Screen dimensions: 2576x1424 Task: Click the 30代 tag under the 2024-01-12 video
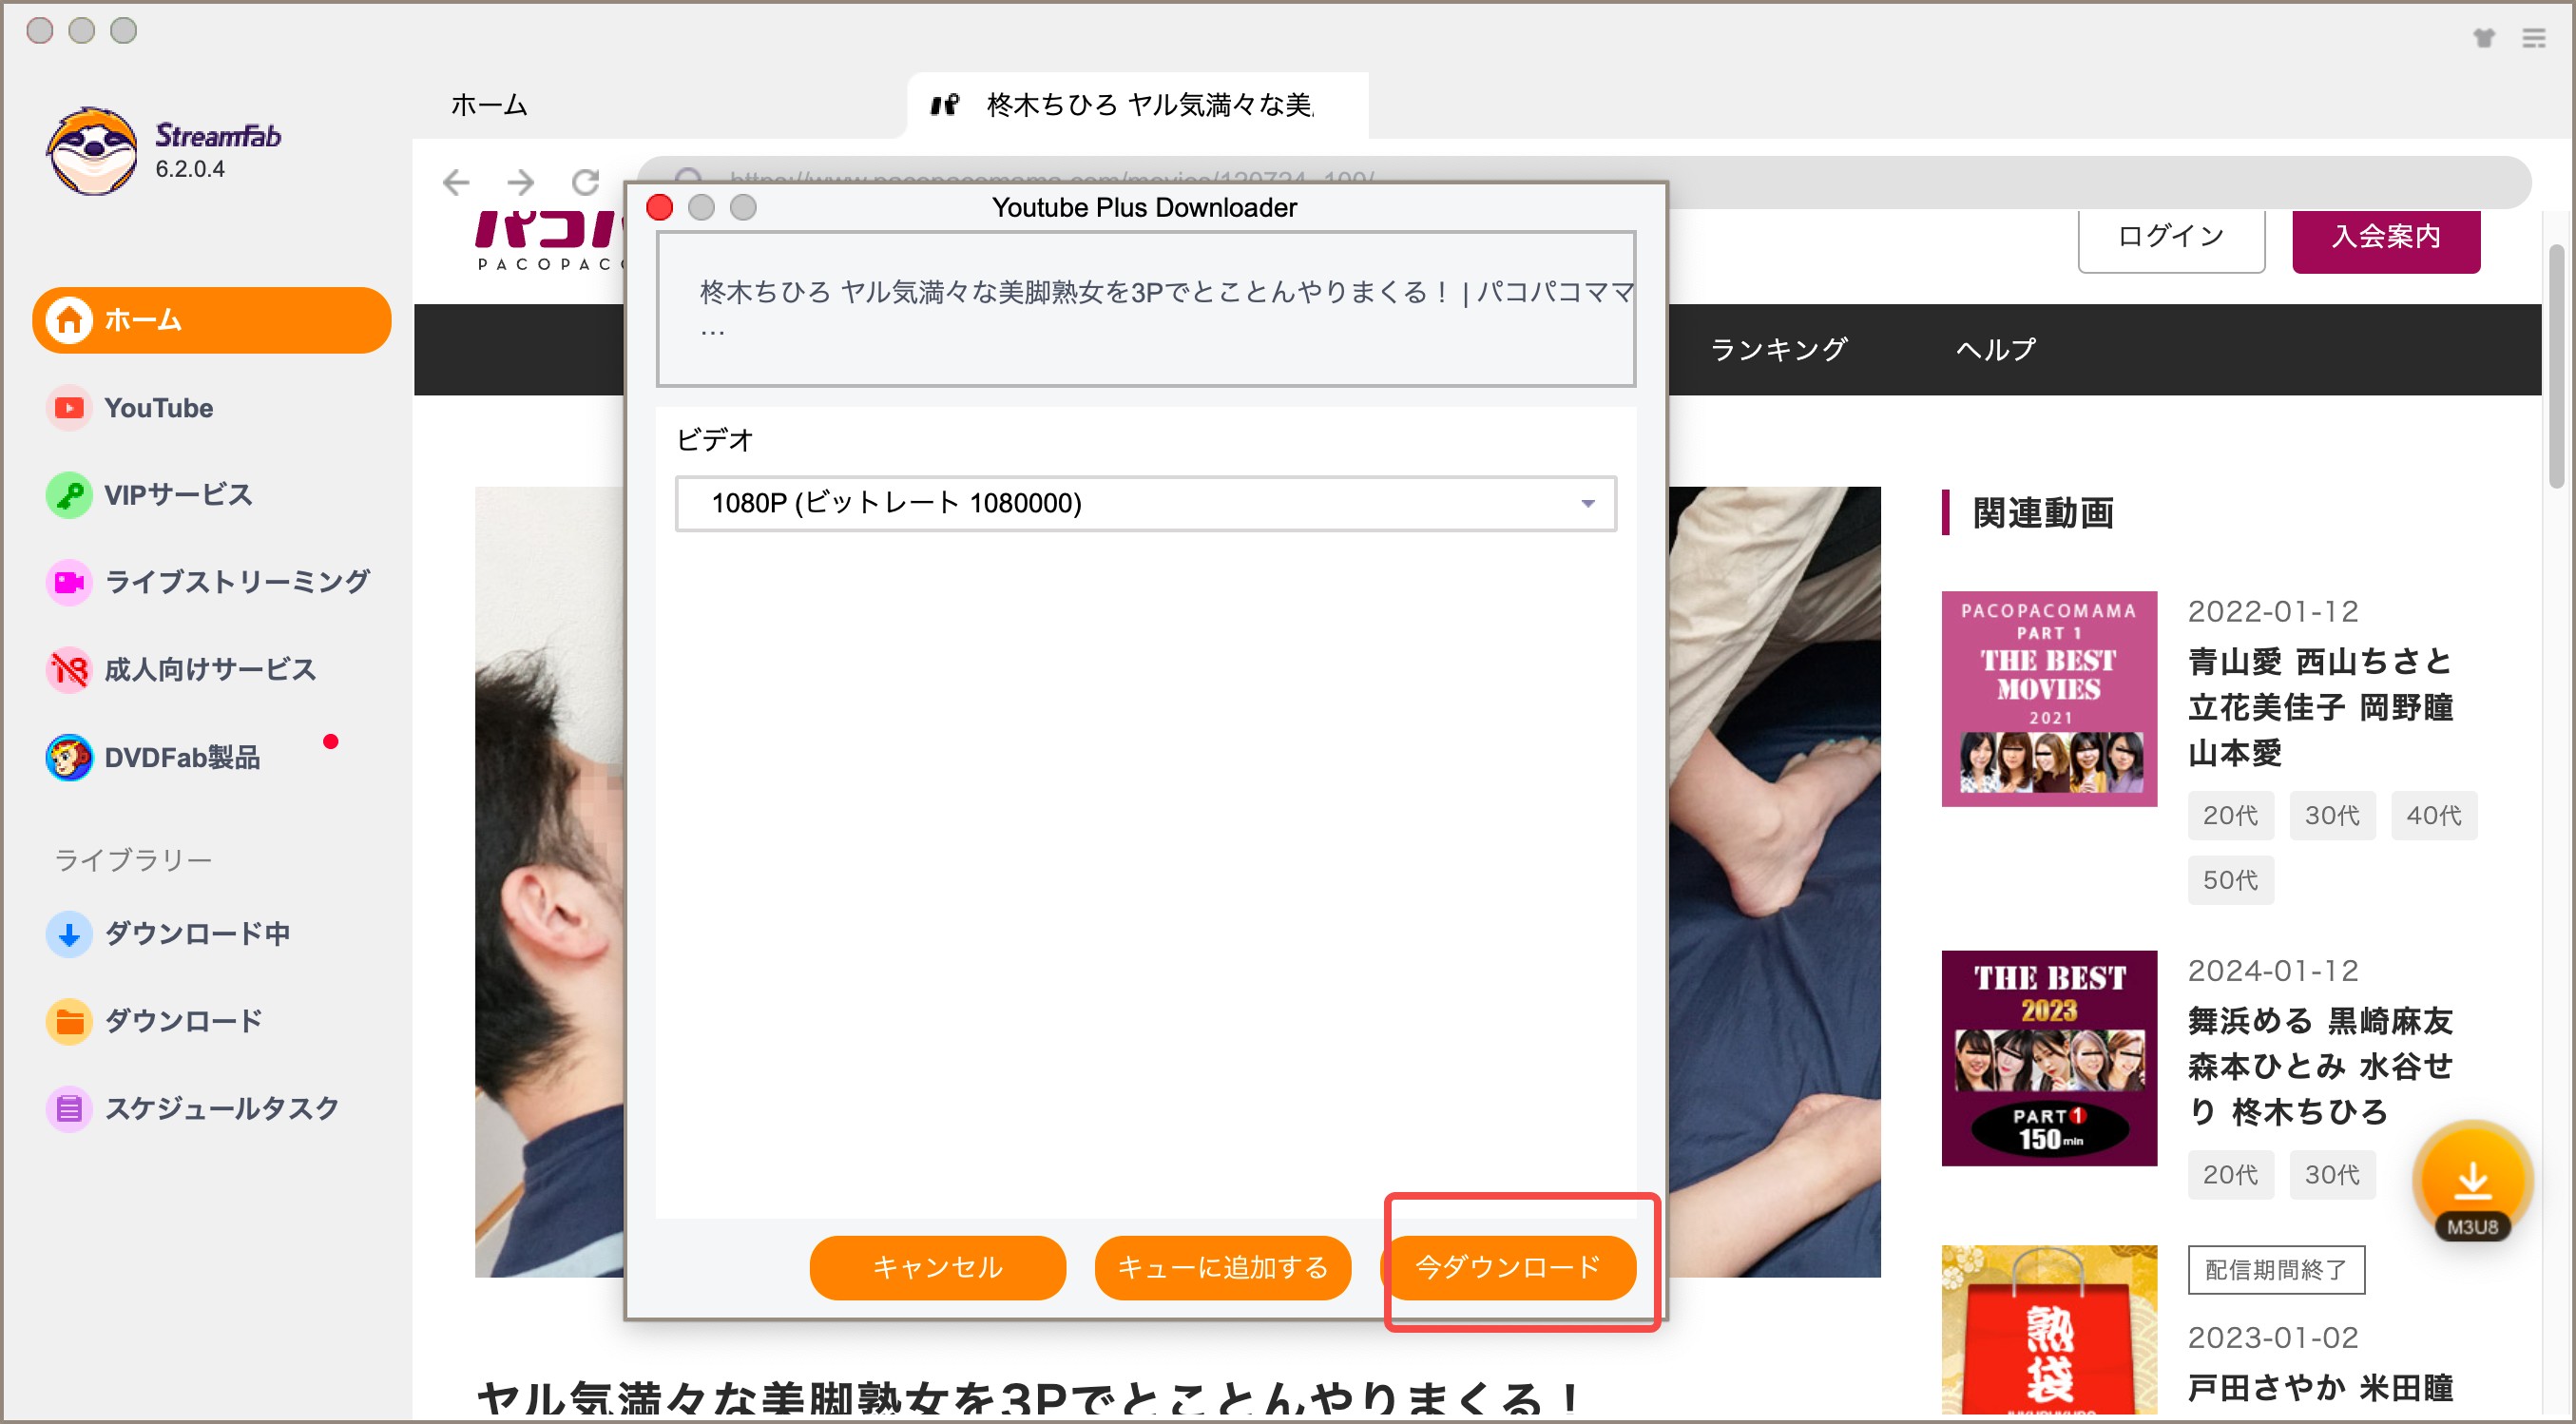pos(2332,1174)
